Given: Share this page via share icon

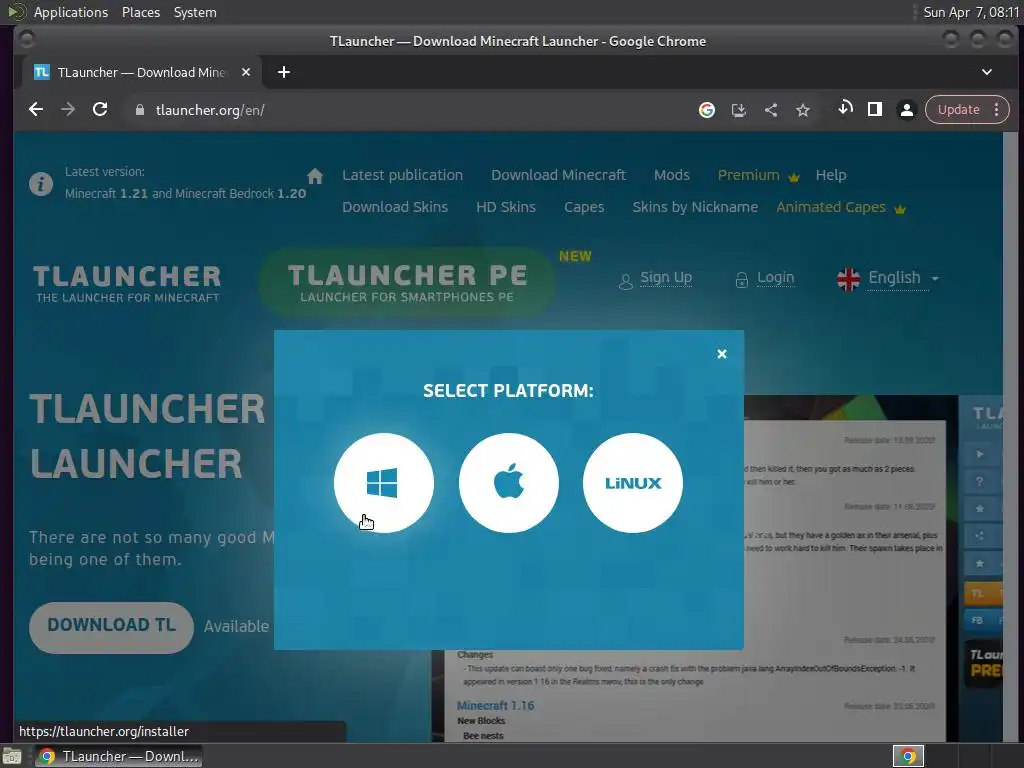Looking at the screenshot, I should (771, 110).
